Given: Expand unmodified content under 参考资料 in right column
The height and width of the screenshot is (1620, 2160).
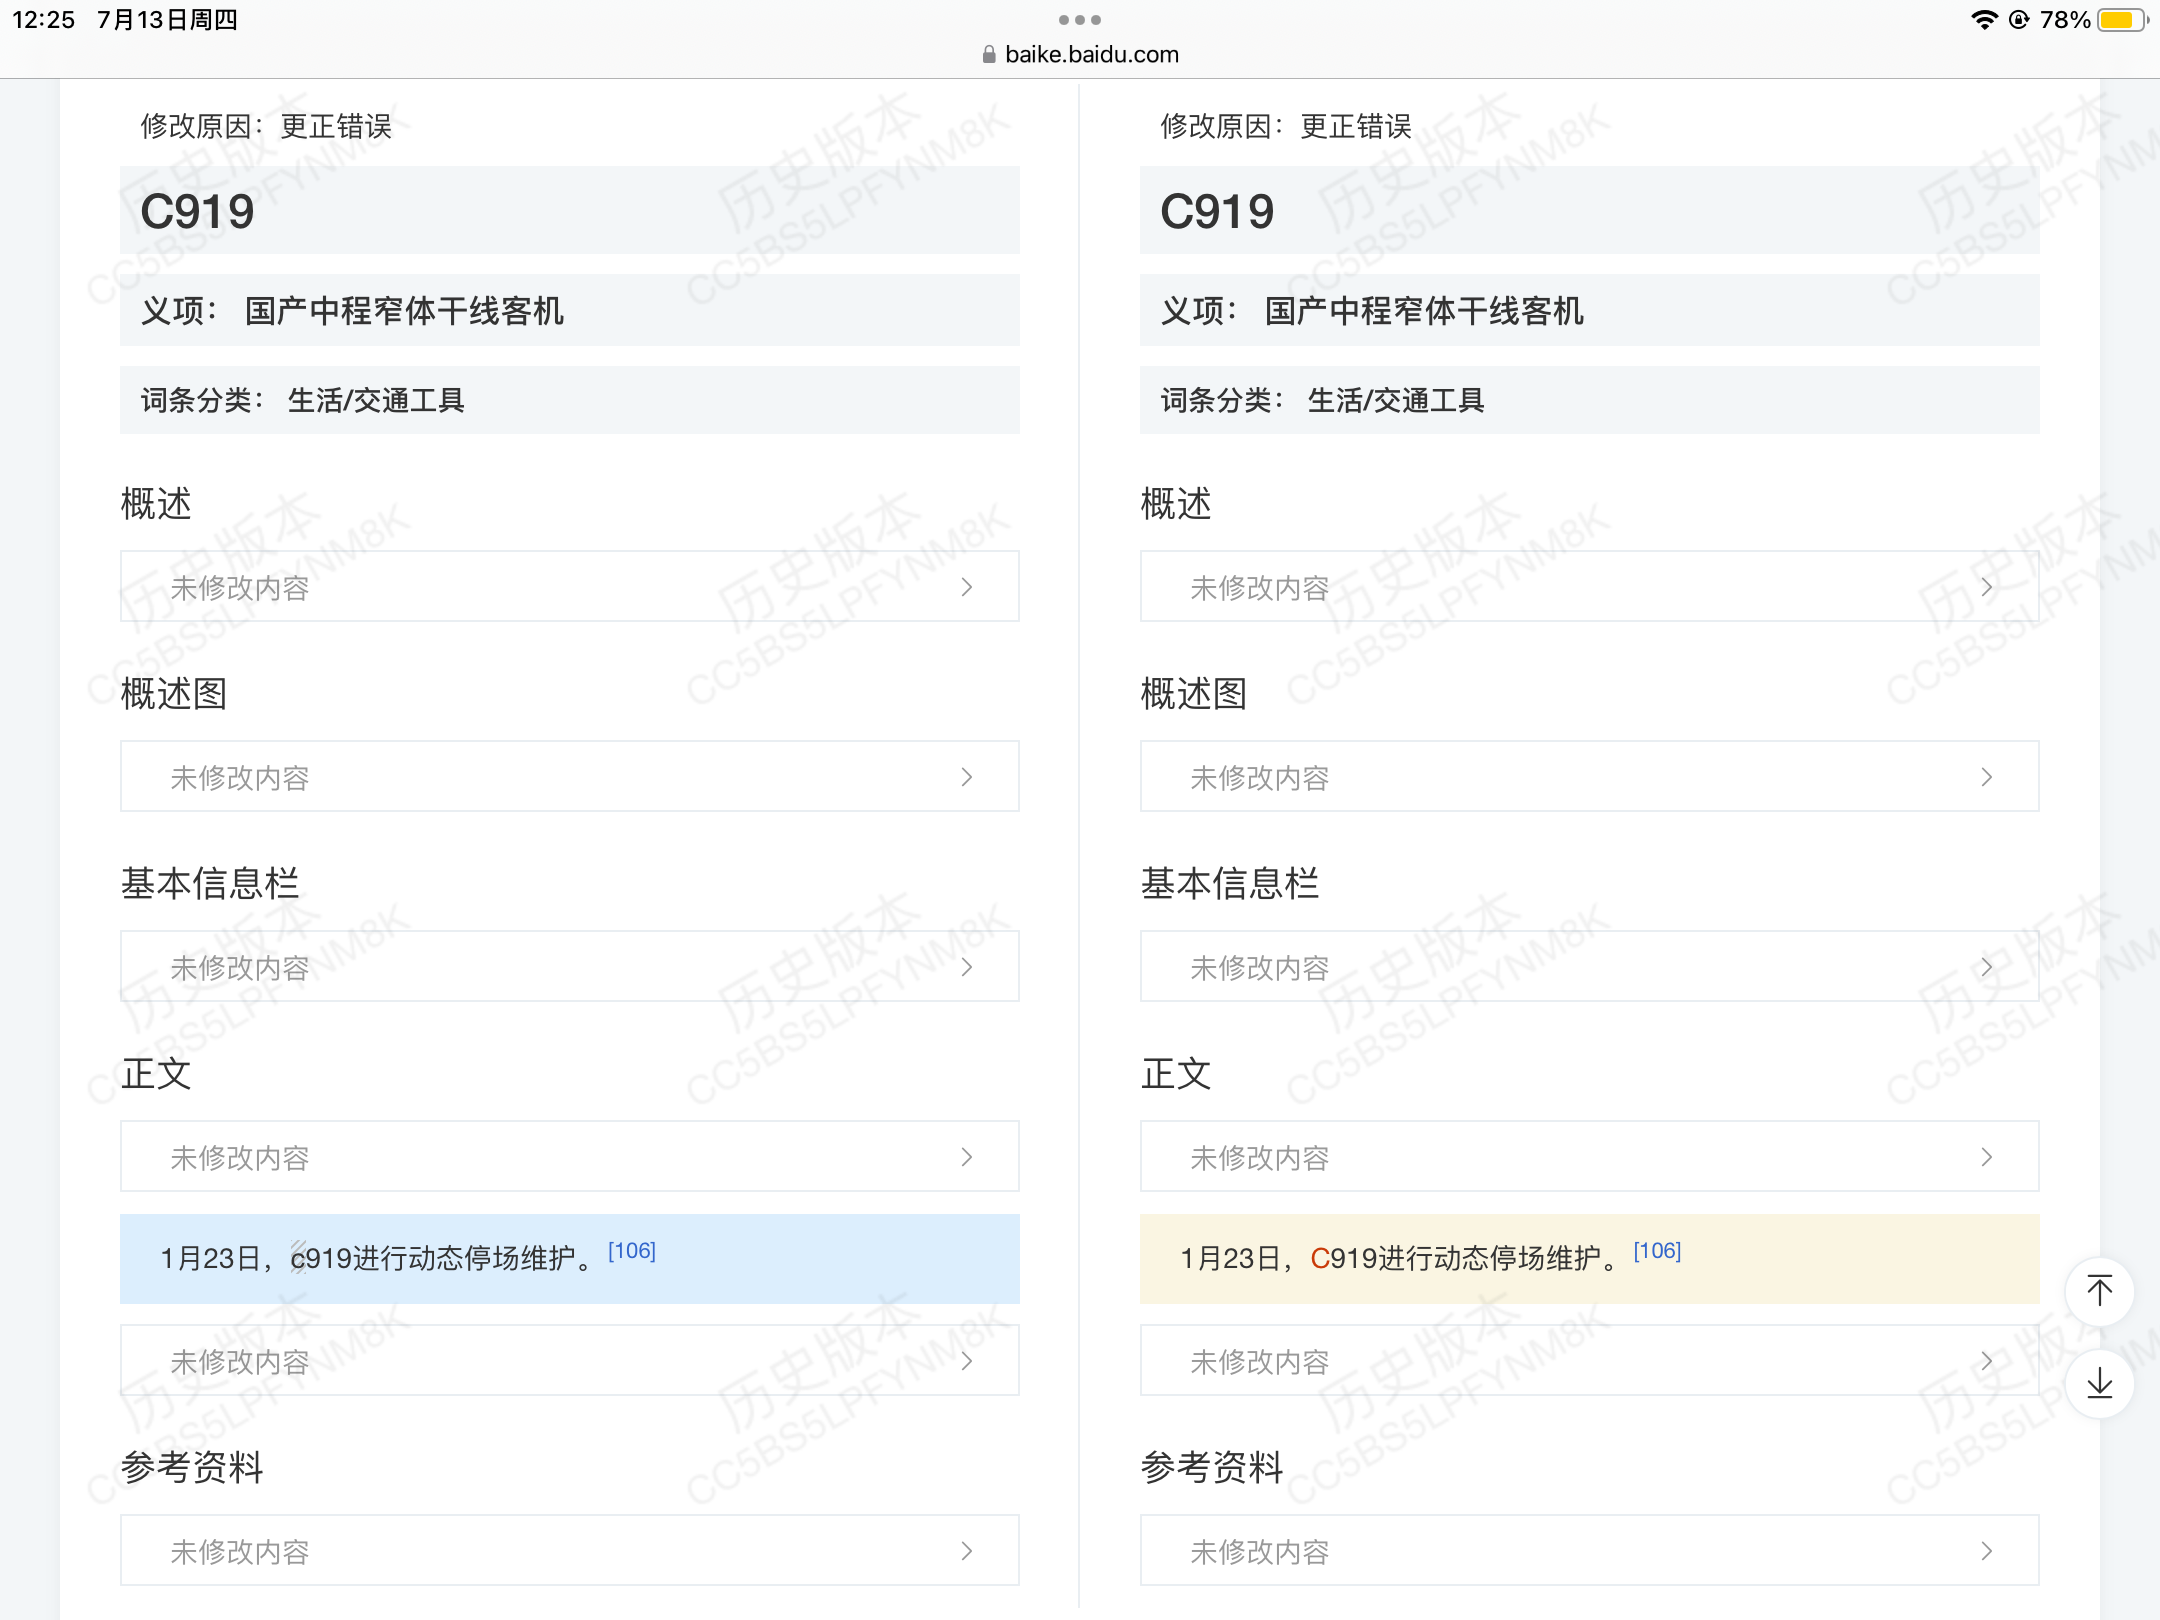Looking at the screenshot, I should tap(1590, 1551).
